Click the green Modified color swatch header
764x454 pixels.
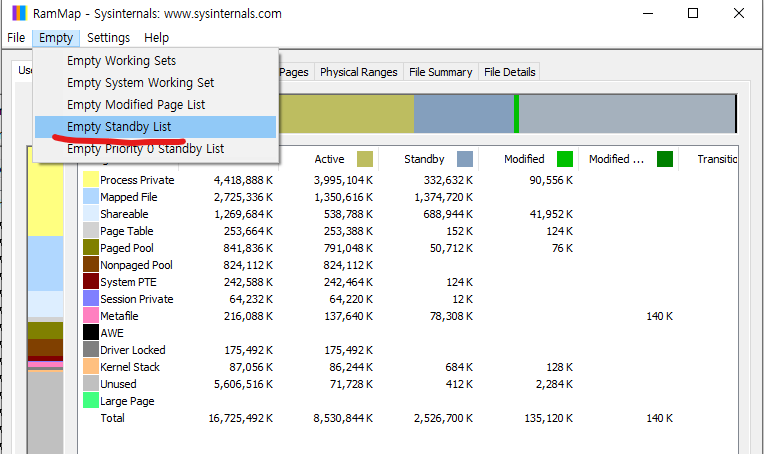click(565, 159)
